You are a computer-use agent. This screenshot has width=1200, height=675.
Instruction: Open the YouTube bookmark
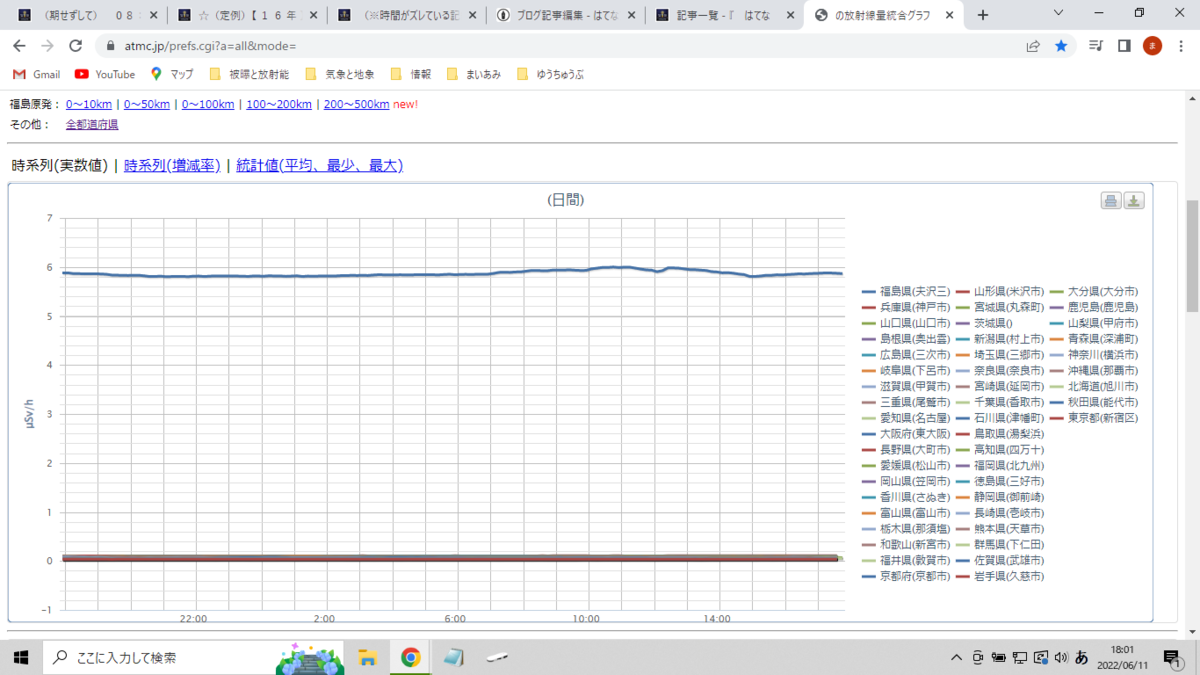[x=105, y=74]
